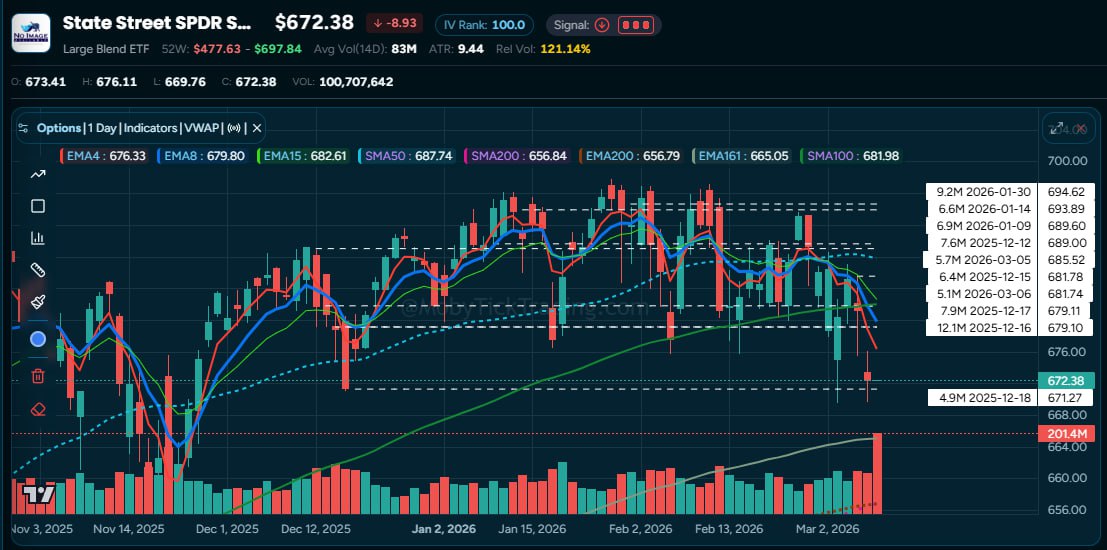Pick the blue drawing color circle
This screenshot has width=1107, height=550.
(38, 339)
